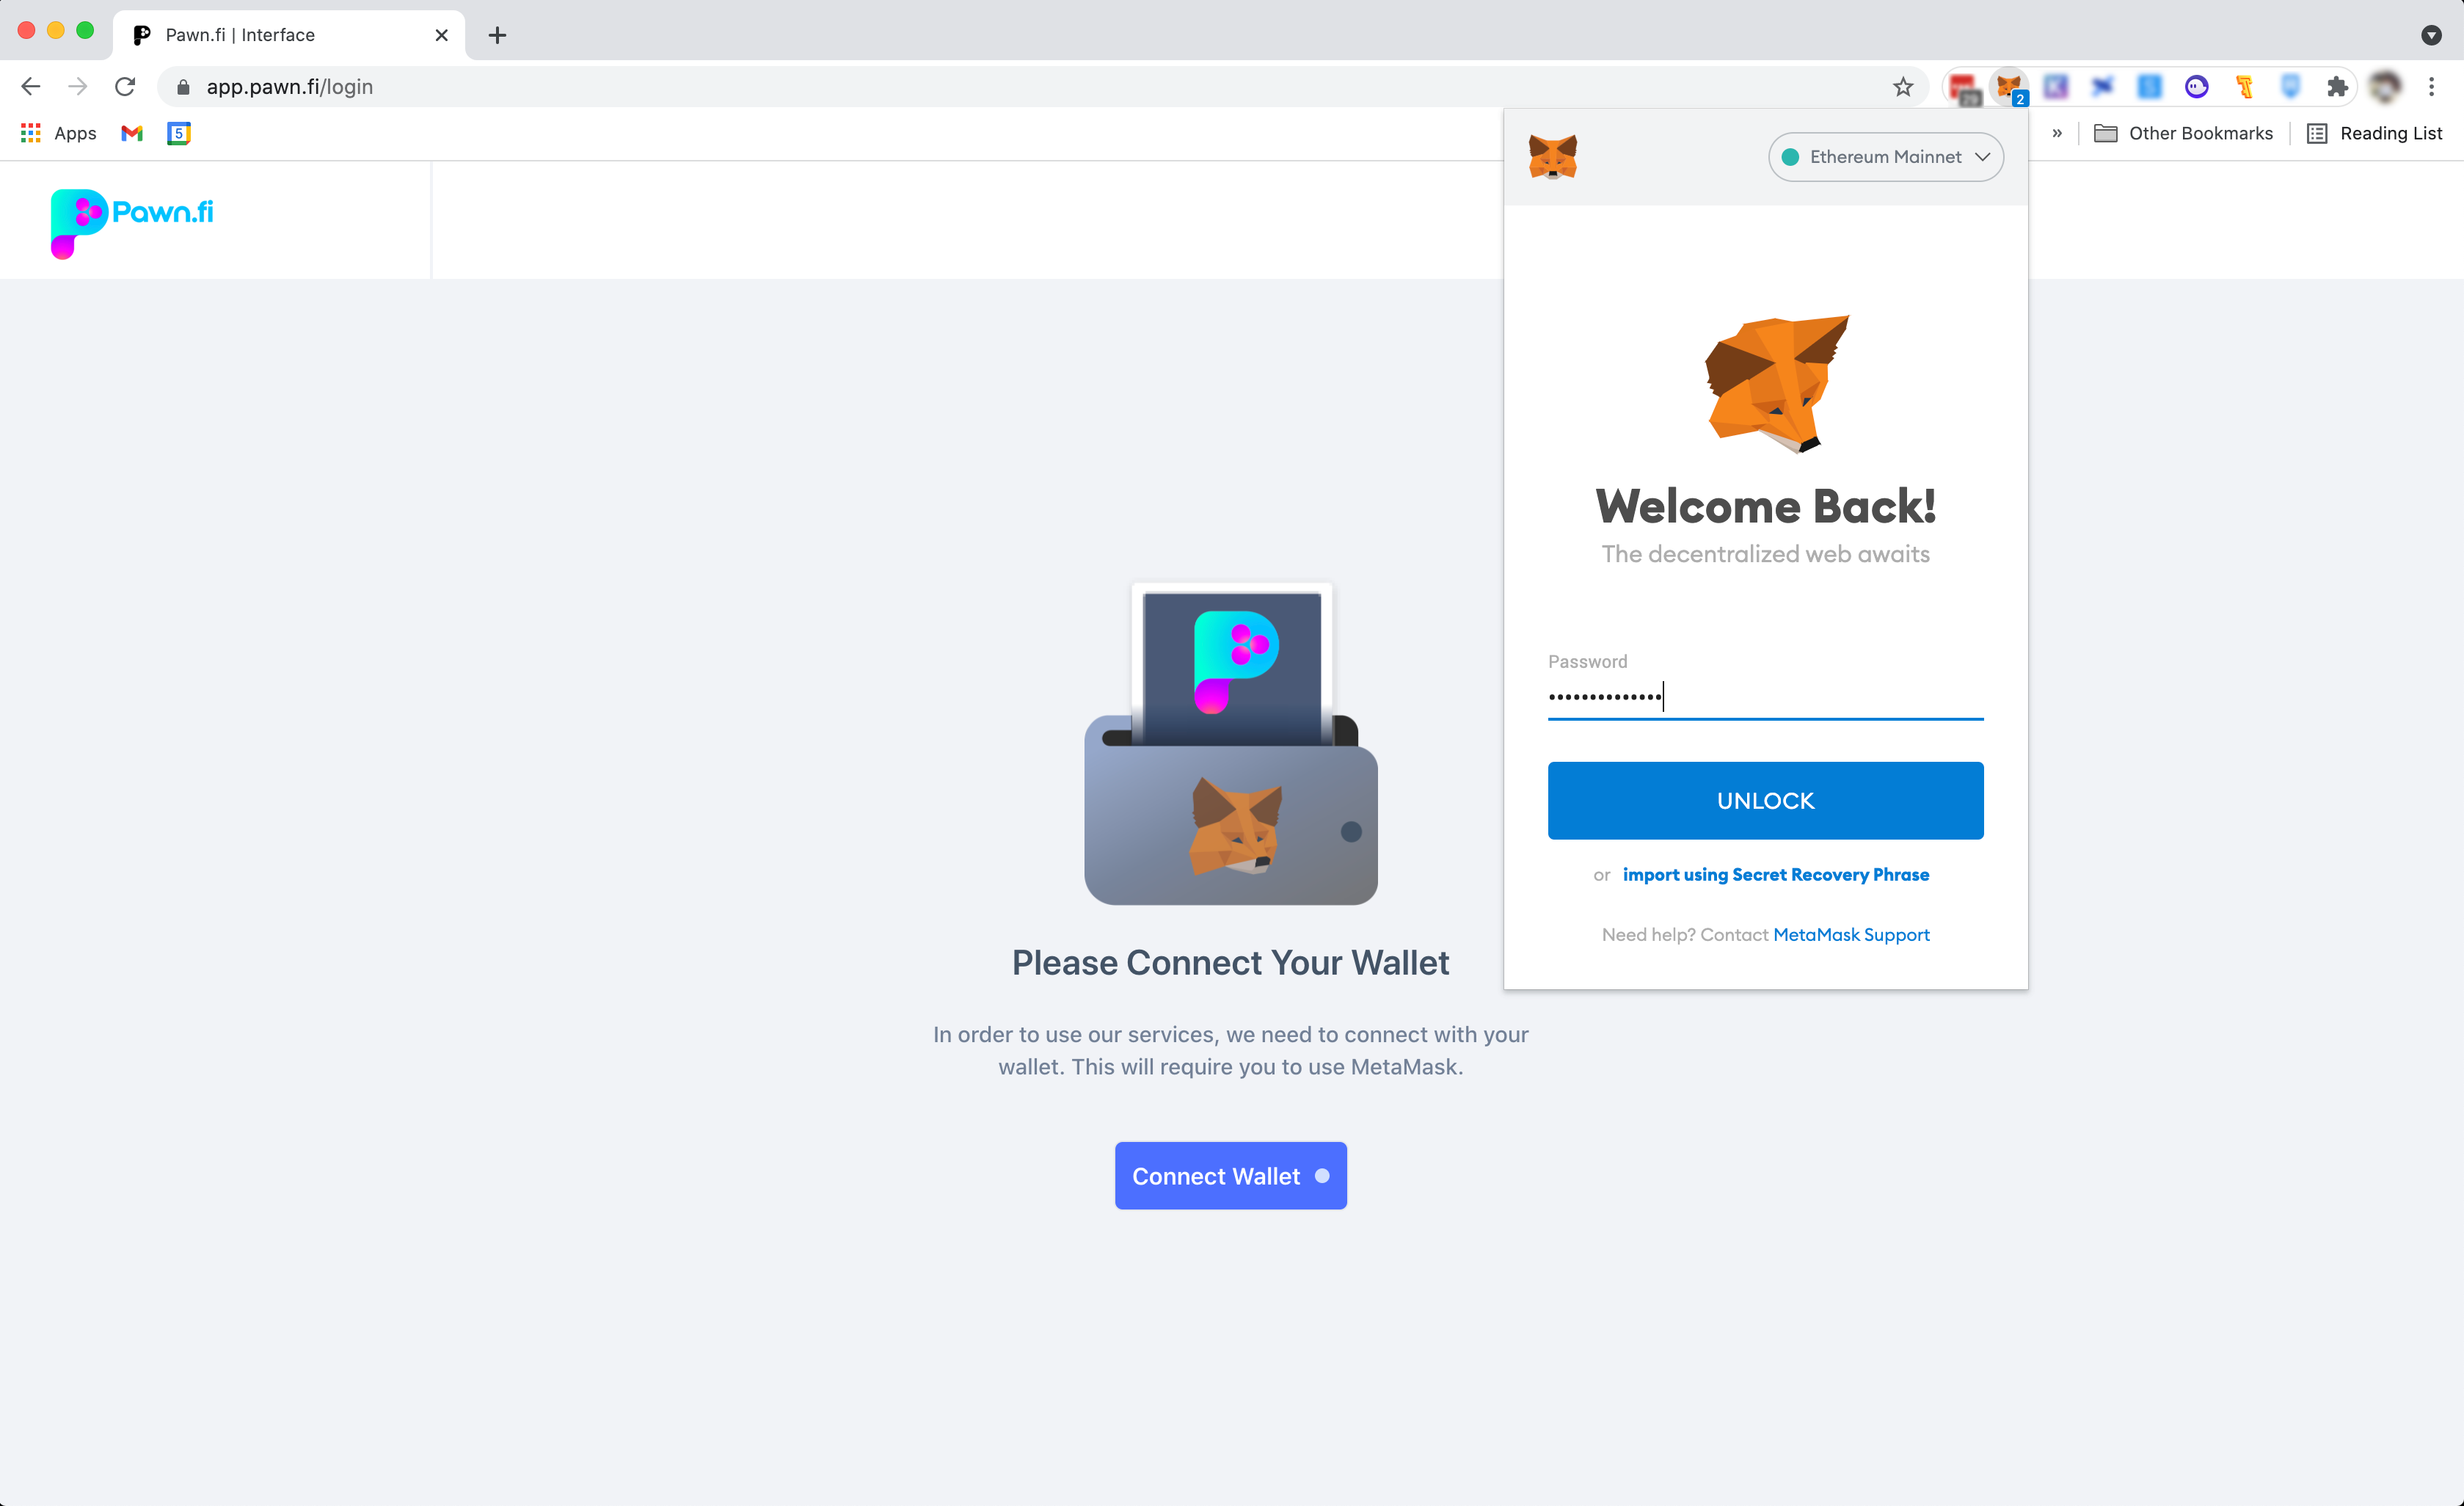Click the MetaMask fox logo in popup header

pos(1552,157)
